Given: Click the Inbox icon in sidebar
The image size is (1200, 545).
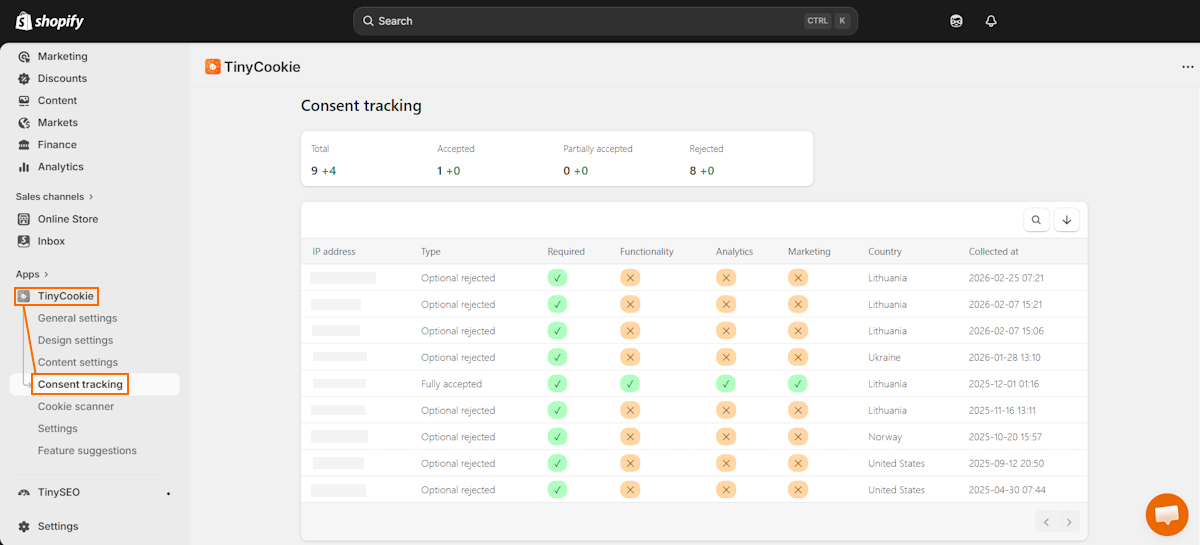Looking at the screenshot, I should coord(24,241).
